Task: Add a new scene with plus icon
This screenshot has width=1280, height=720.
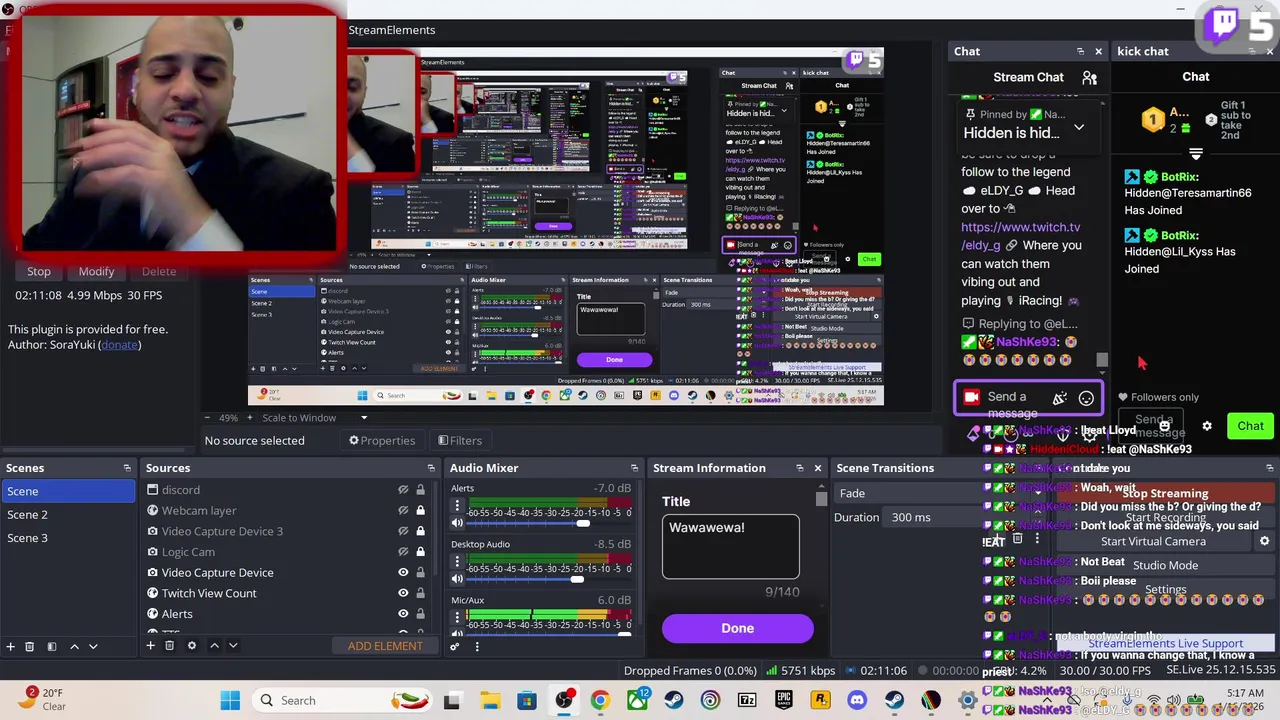Action: pos(10,646)
